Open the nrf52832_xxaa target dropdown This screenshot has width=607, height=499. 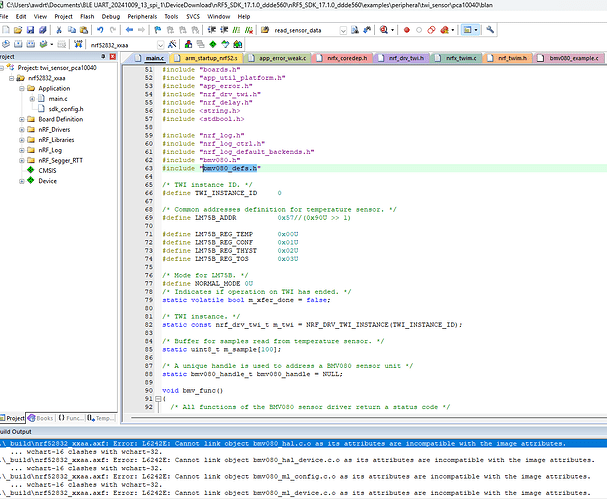coord(160,45)
